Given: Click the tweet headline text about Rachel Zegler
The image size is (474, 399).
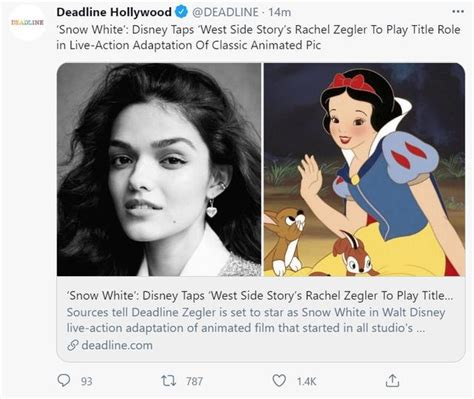Looking at the screenshot, I should click(258, 37).
